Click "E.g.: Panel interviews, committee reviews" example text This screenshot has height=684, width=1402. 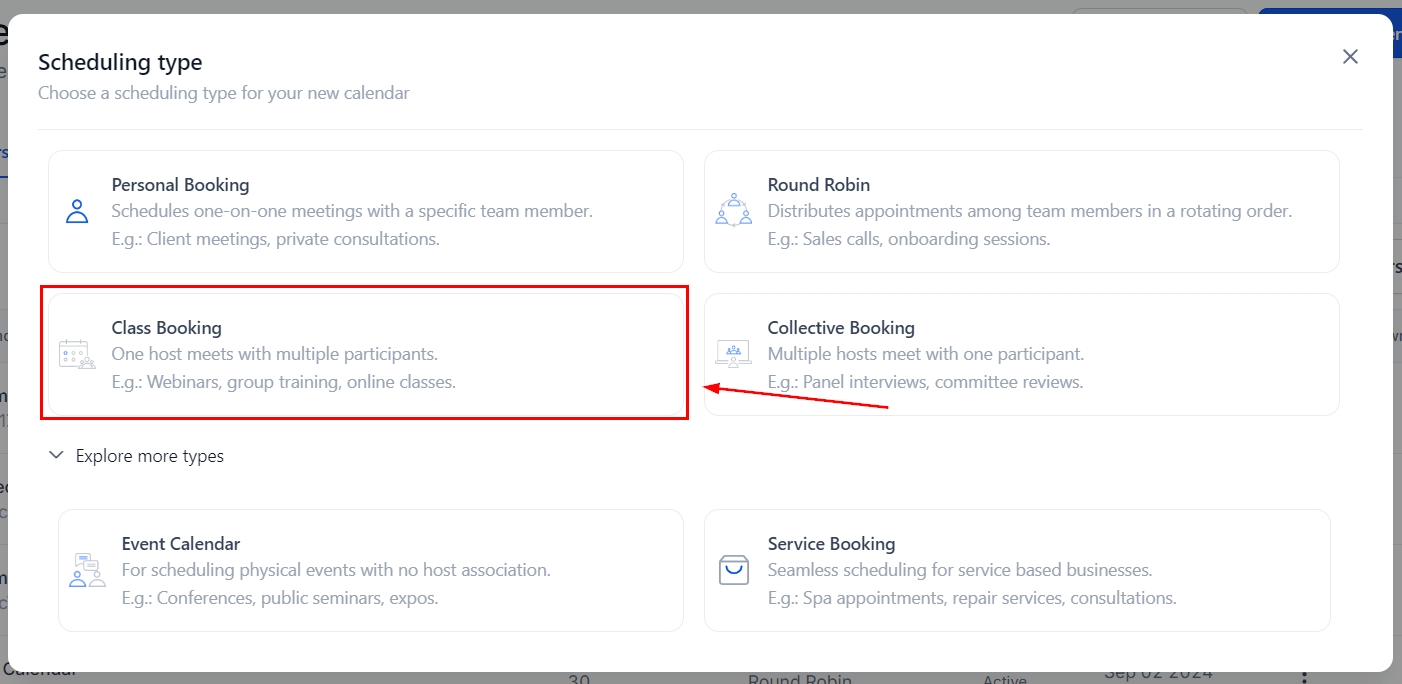click(925, 382)
